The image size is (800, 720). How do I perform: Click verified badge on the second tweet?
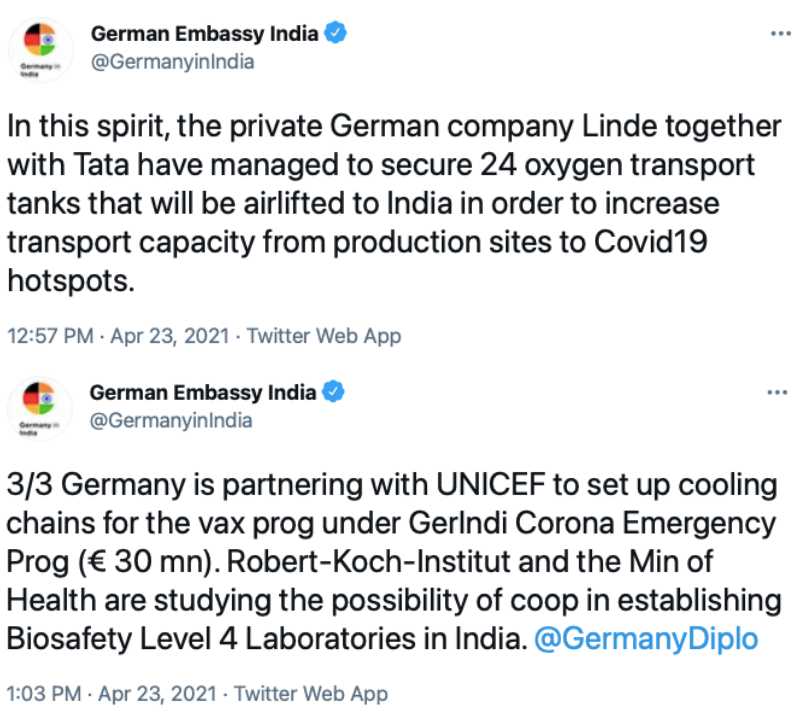337,392
